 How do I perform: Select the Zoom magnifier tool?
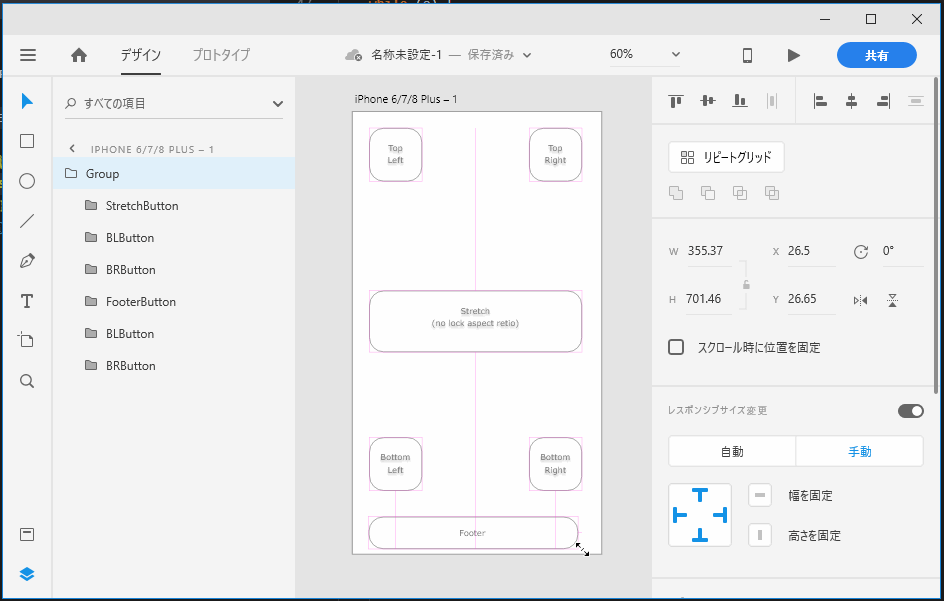pyautogui.click(x=26, y=380)
